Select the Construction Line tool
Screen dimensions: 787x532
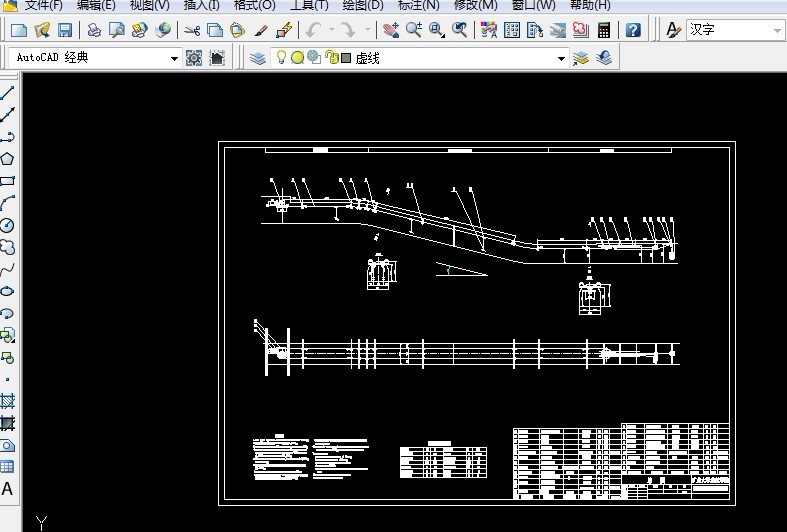[x=8, y=115]
